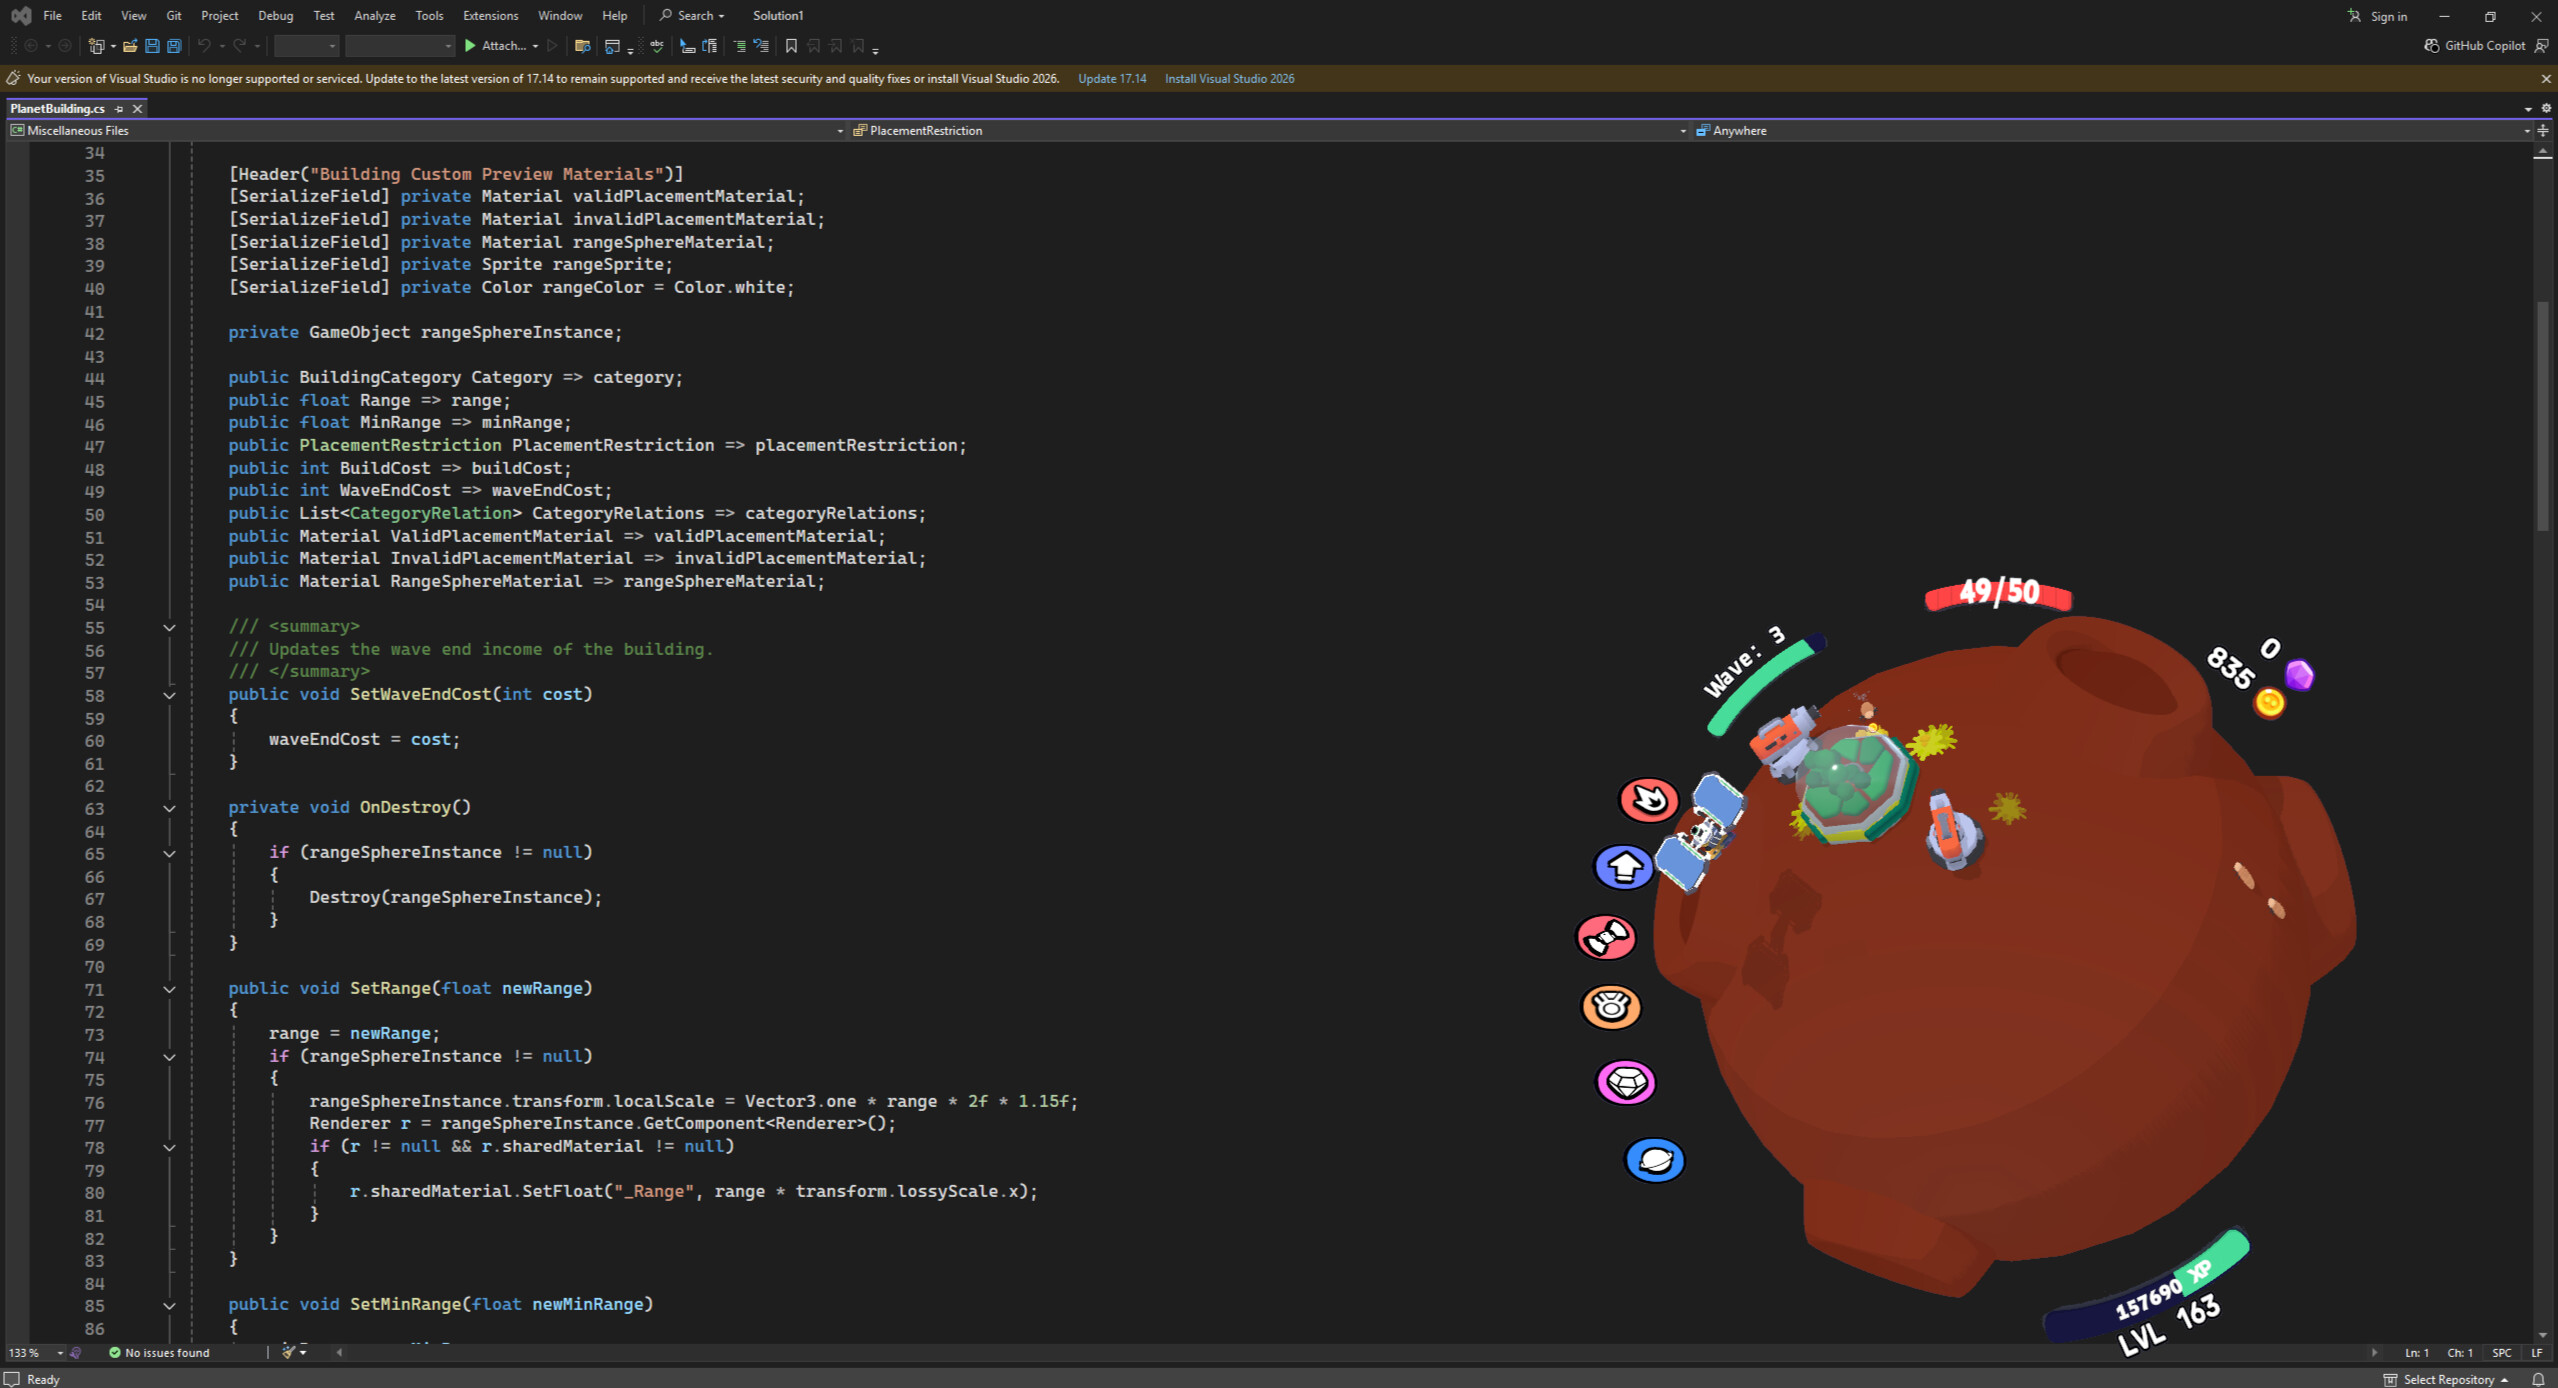Collapse OnDestroy method at line 63

169,808
